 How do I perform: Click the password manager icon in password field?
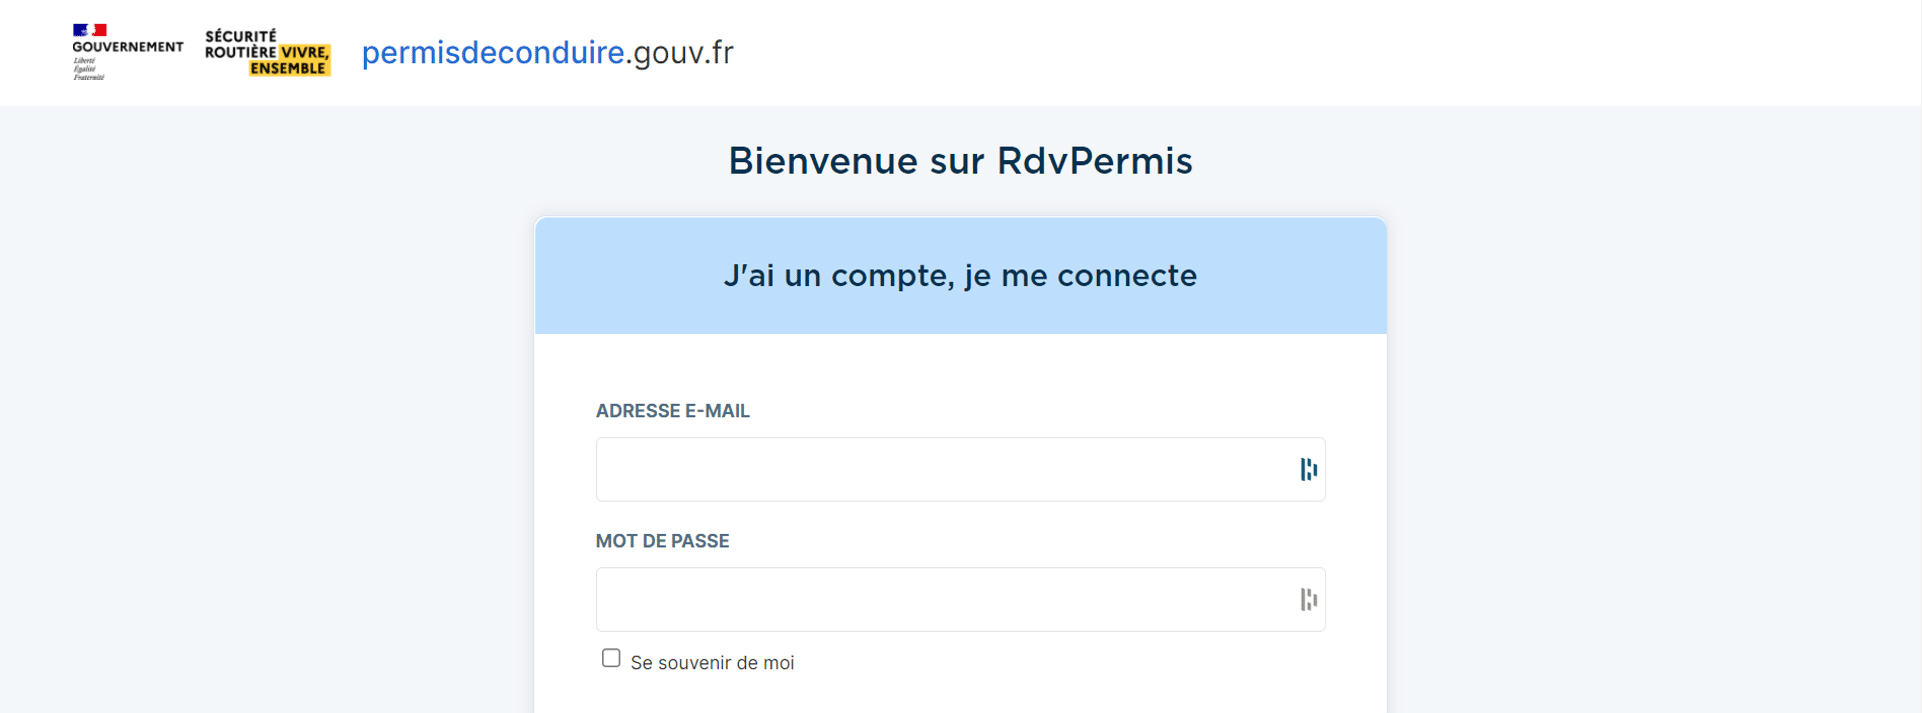pos(1308,599)
